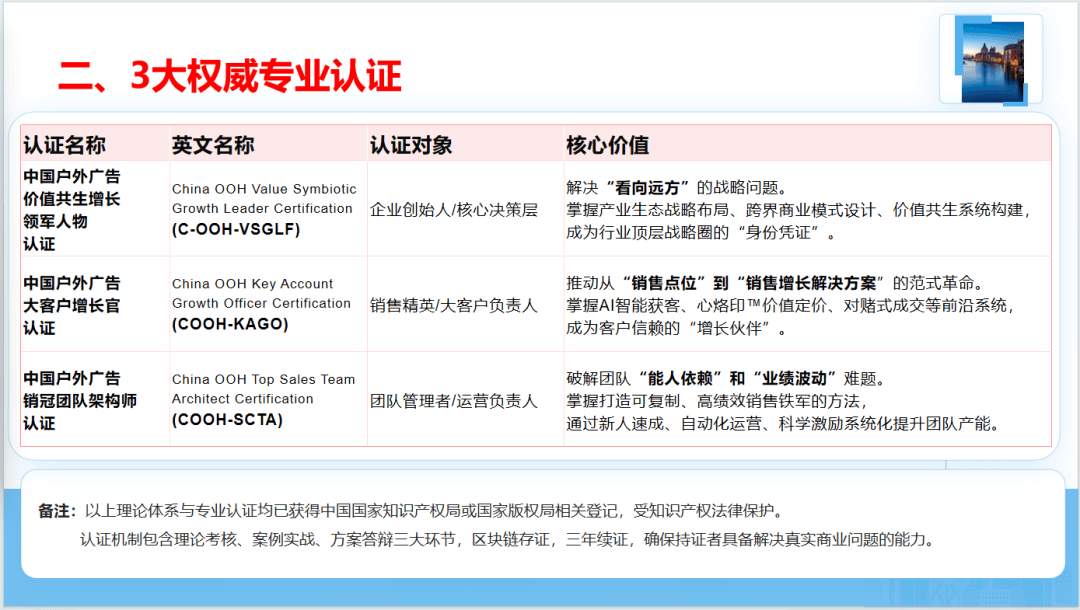This screenshot has height=610, width=1080.
Task: Click the 核心价值 column header
Action: coord(607,145)
